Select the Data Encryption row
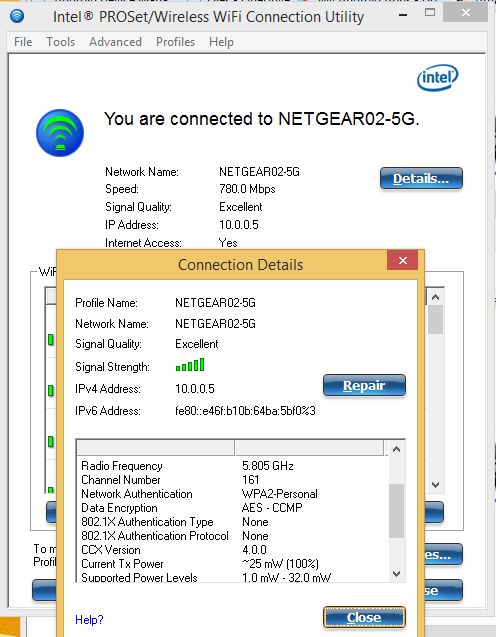496x637 pixels. (x=232, y=508)
